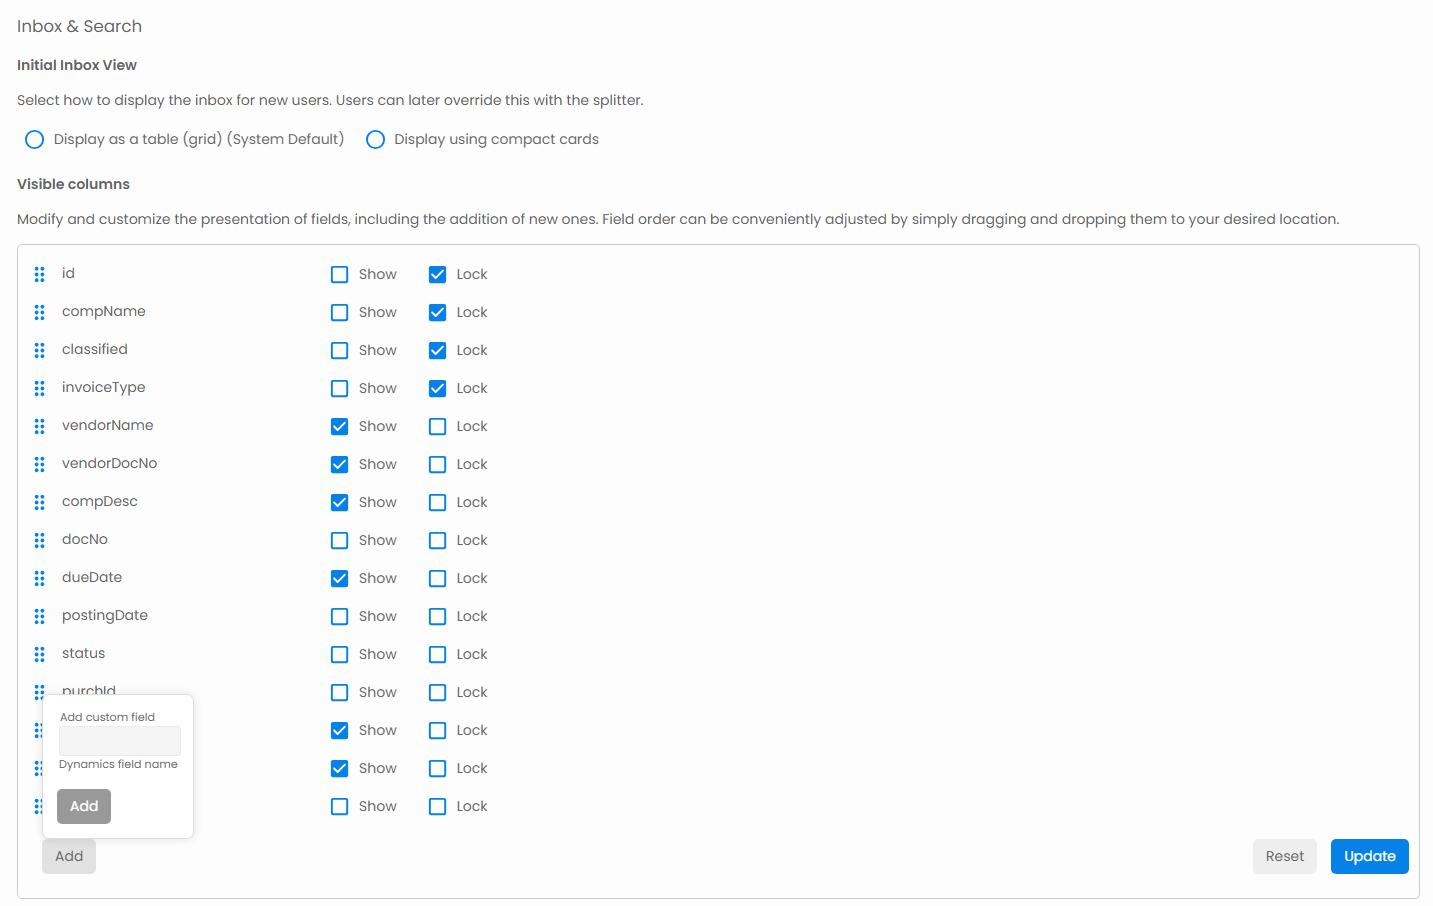This screenshot has width=1433, height=906.
Task: Click the drag handle next to dueDate
Action: [40, 578]
